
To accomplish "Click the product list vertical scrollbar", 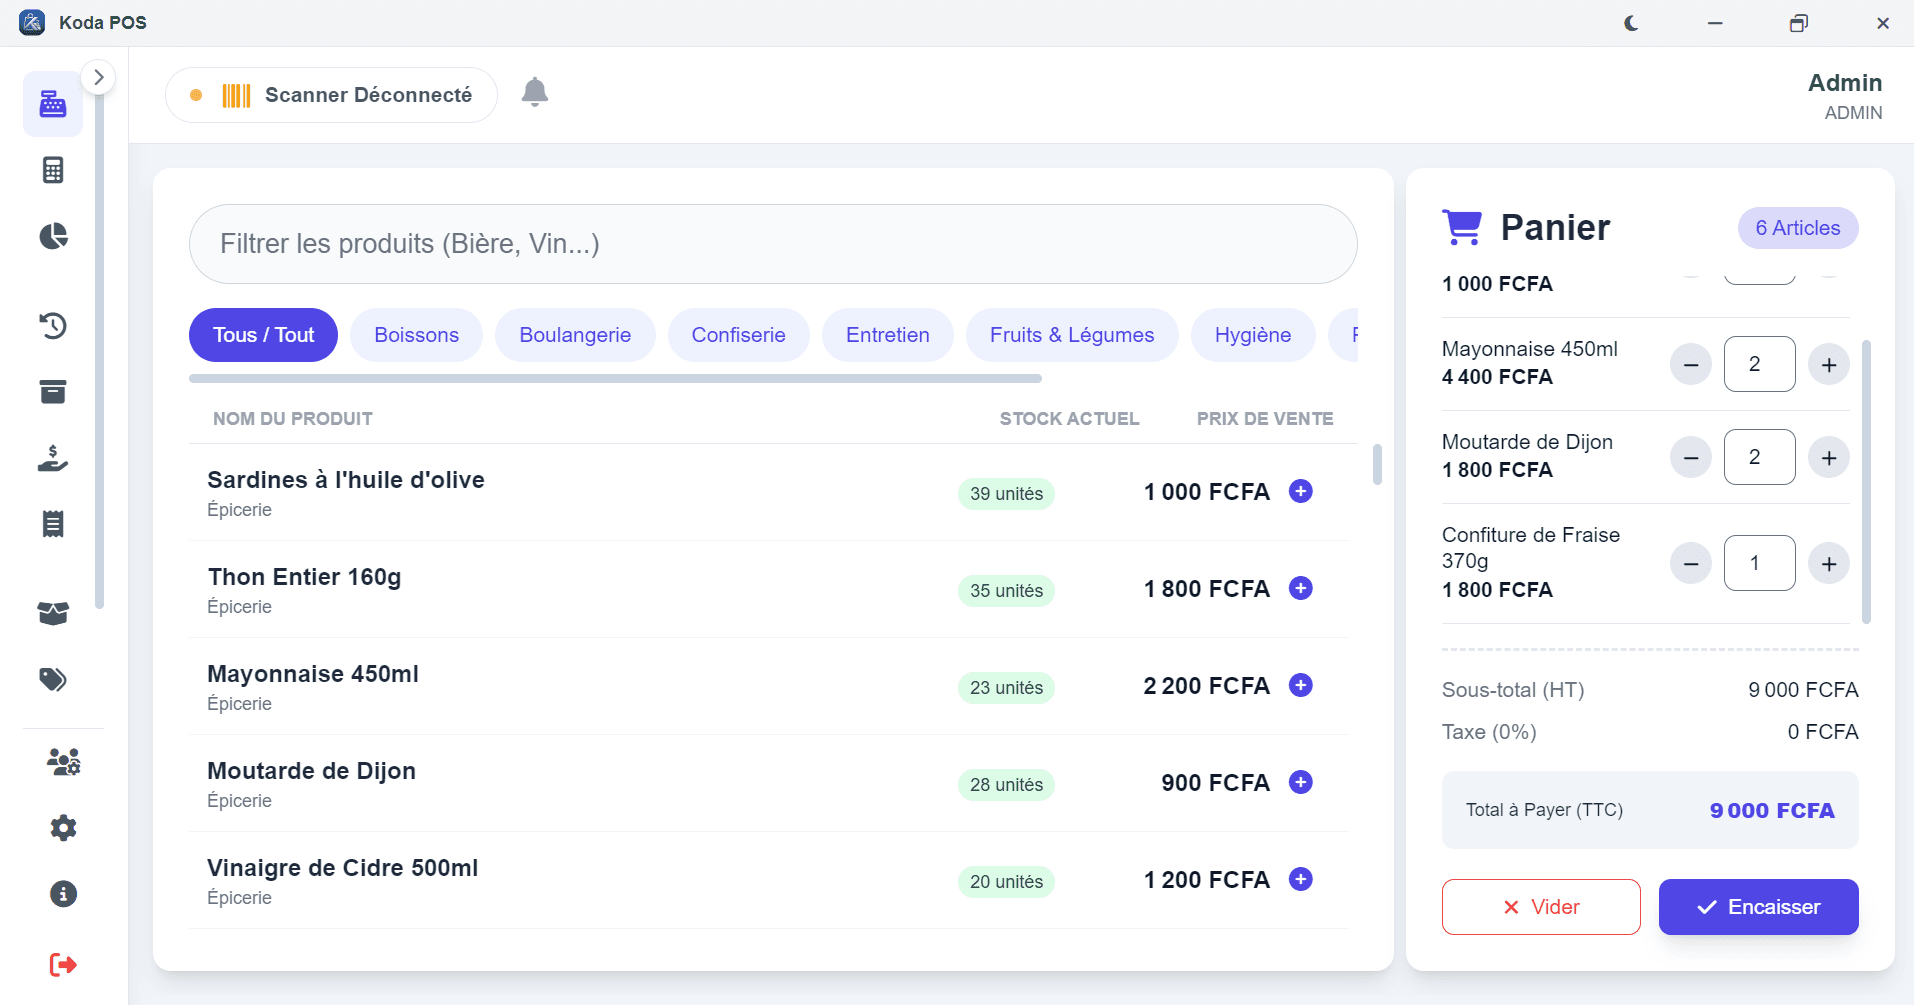I will tap(1377, 465).
